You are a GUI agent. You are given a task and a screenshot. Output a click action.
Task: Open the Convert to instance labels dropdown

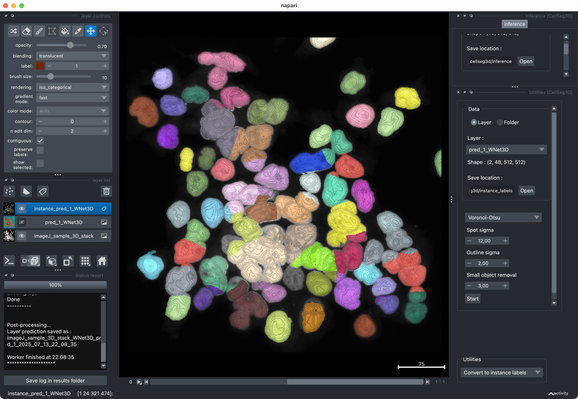[502, 372]
